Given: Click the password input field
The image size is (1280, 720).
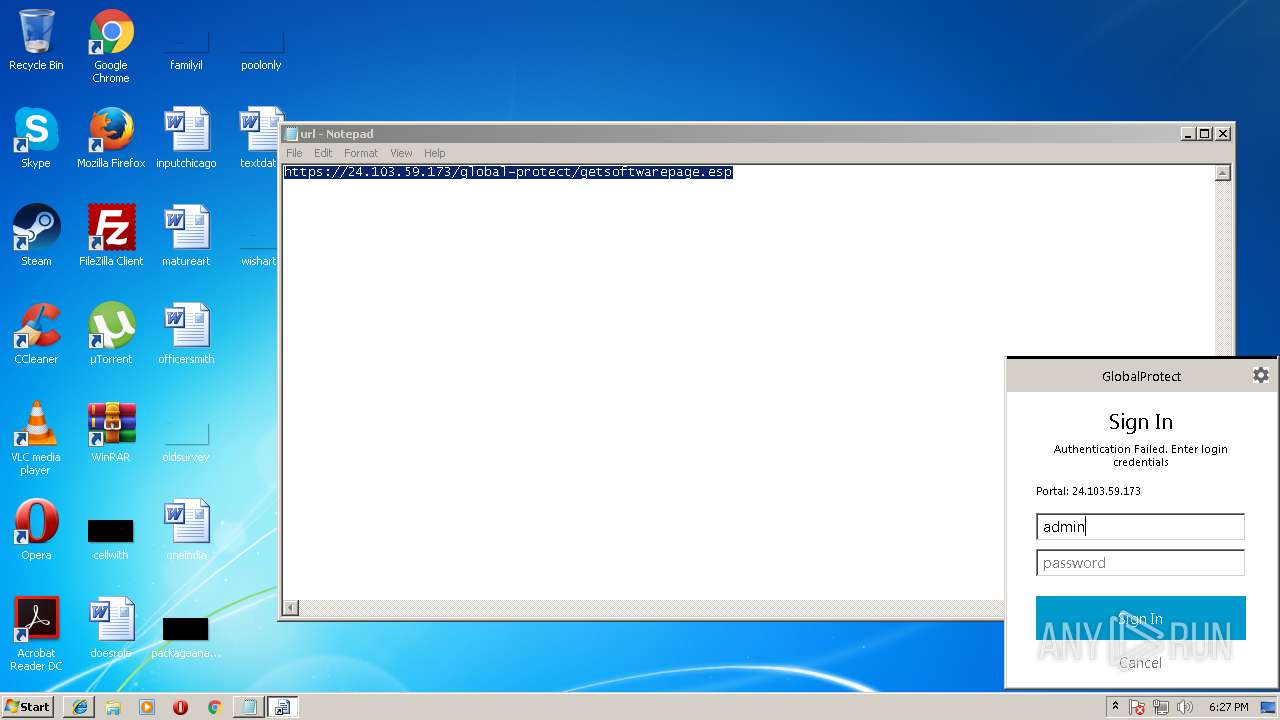Looking at the screenshot, I should (x=1140, y=563).
